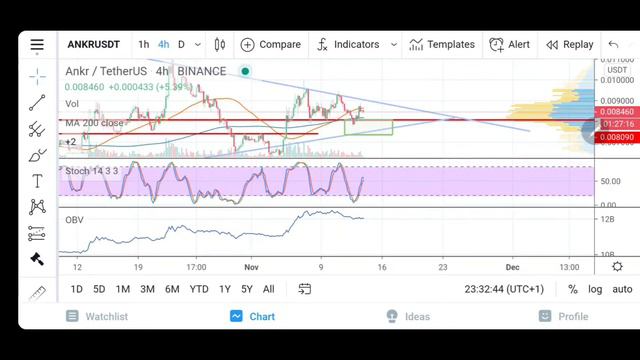Screen dimensions: 640x360
Task: Set date range to YTD
Action: tap(199, 289)
